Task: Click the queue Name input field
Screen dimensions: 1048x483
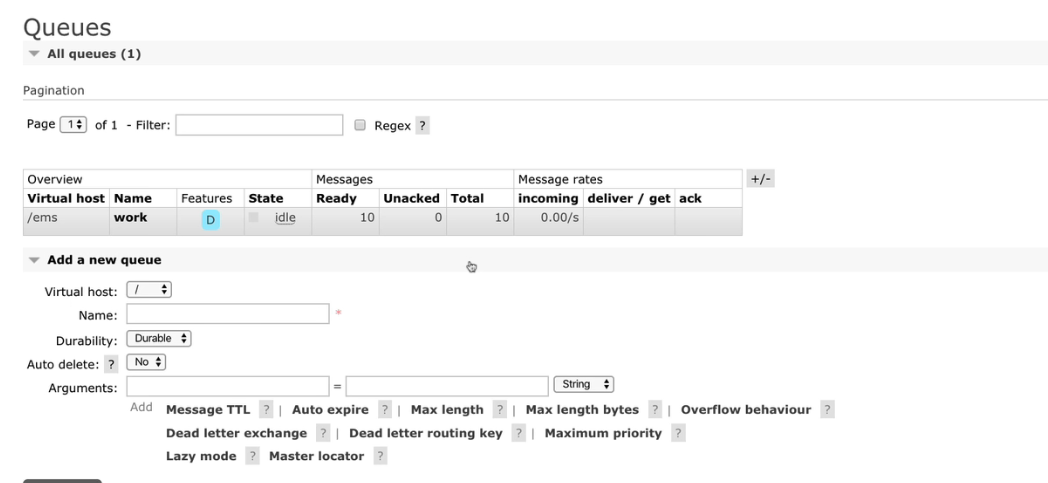Action: 228,314
